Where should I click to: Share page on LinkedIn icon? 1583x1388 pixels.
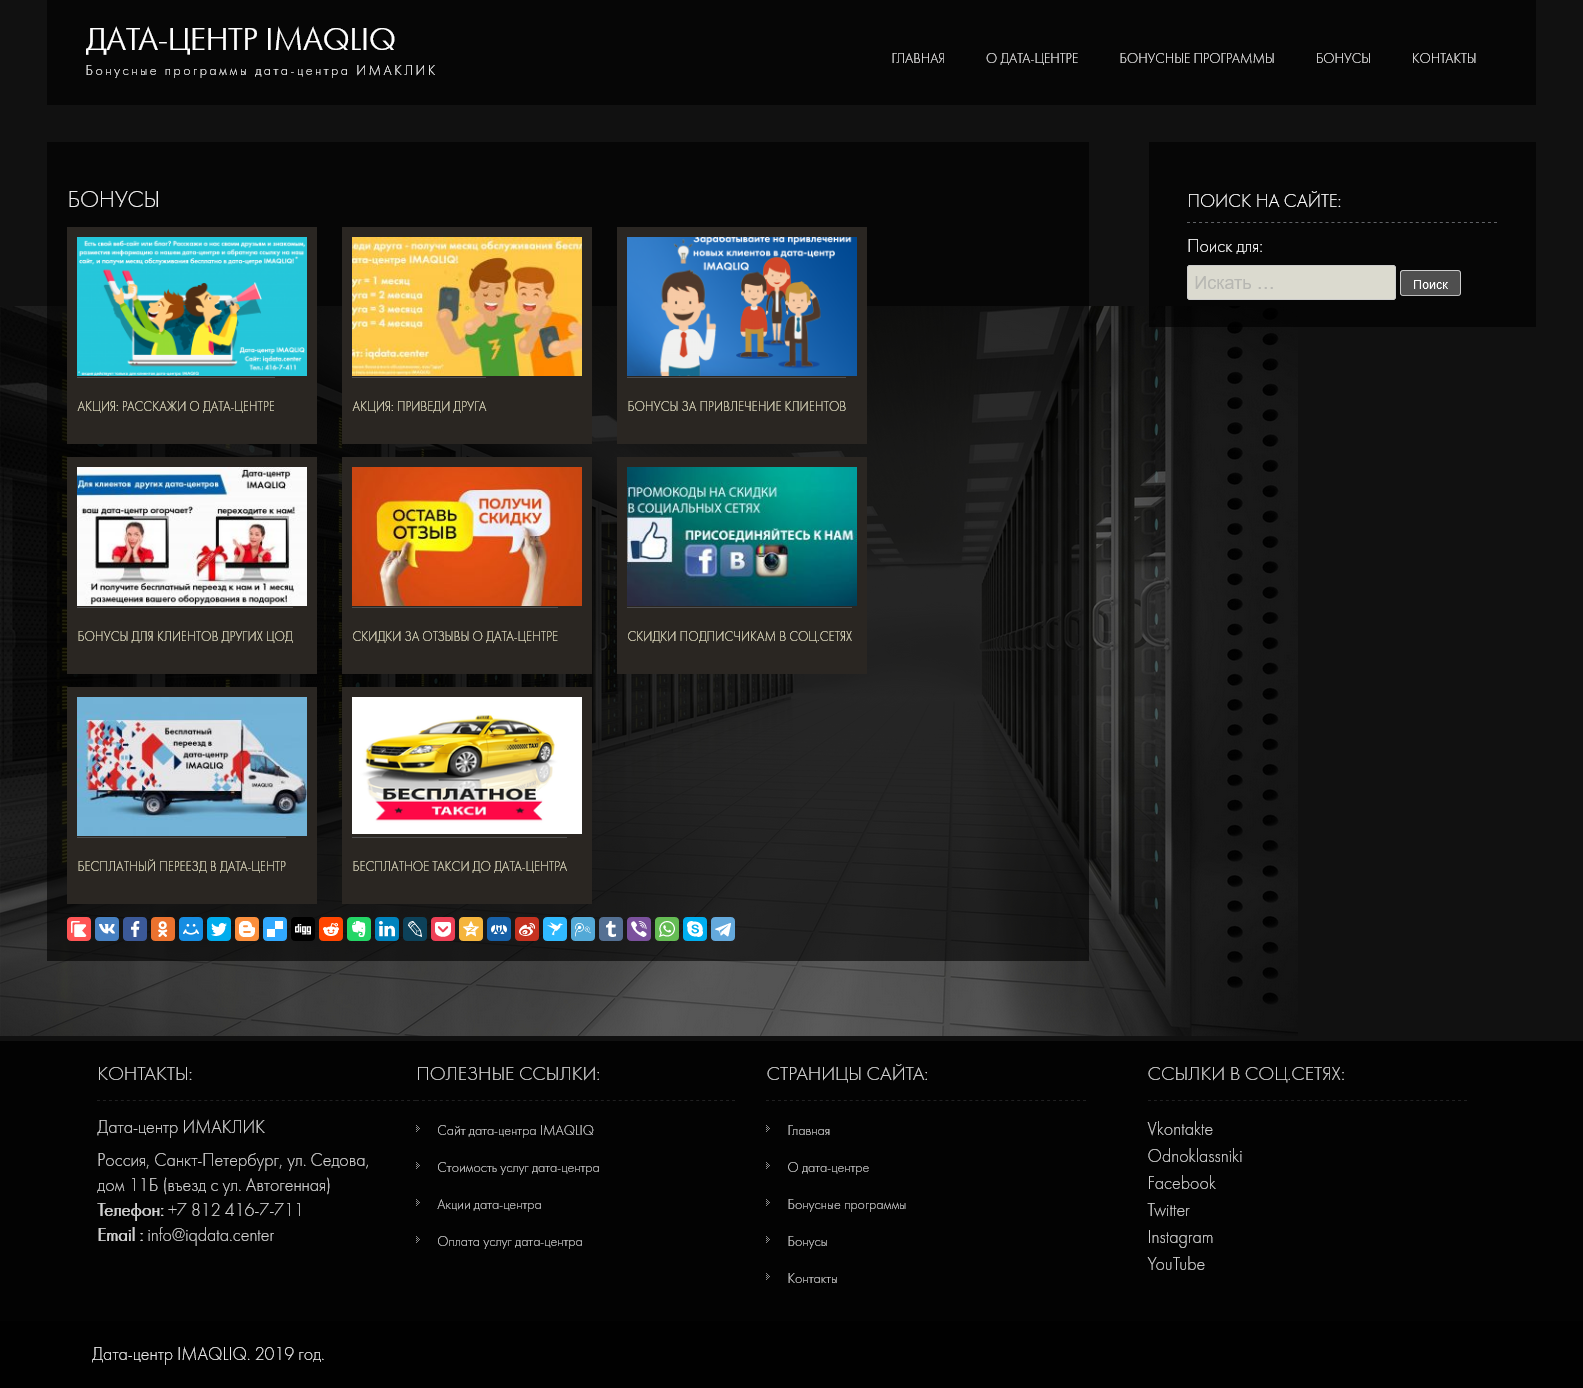point(387,929)
